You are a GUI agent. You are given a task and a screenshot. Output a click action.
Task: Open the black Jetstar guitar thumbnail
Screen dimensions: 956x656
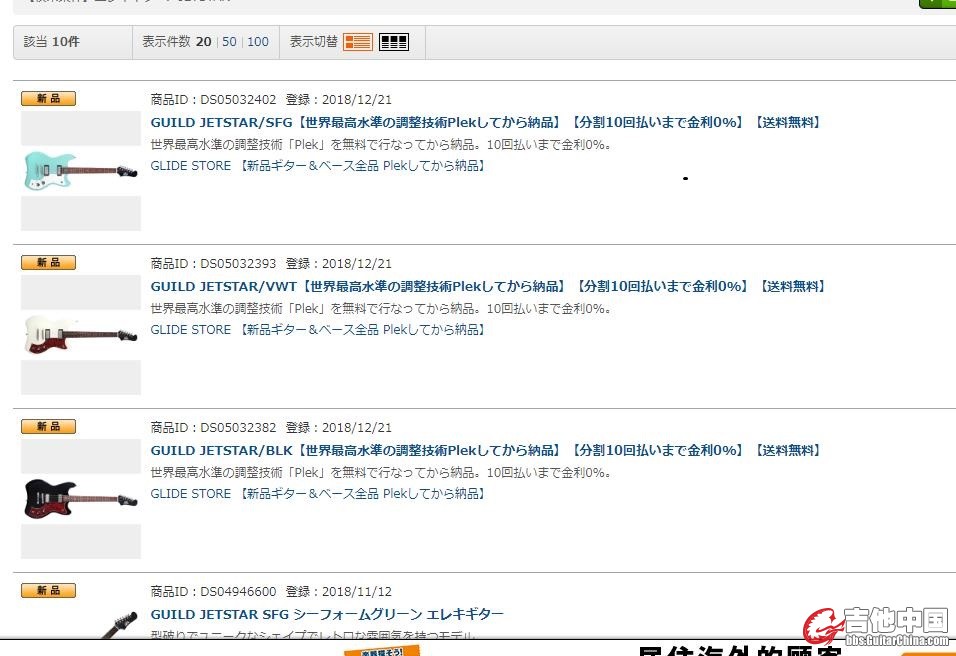coord(80,498)
